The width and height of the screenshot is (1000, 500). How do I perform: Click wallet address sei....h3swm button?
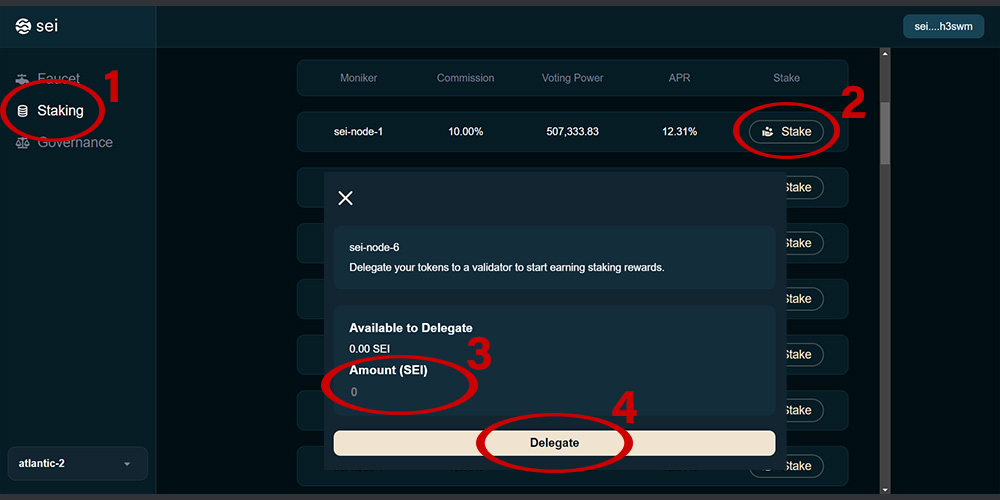pyautogui.click(x=943, y=27)
